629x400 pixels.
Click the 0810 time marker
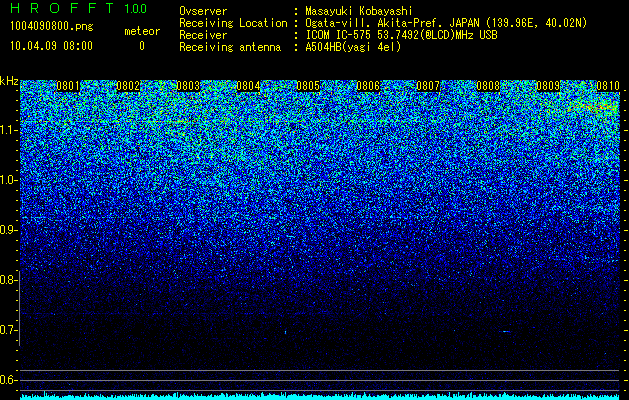[608, 86]
